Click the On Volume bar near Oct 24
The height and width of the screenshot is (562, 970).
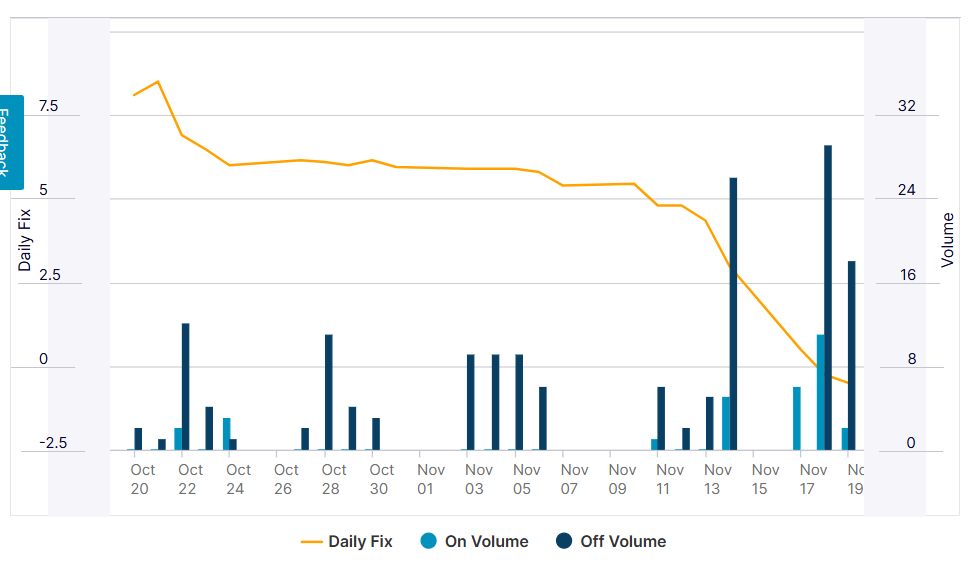(x=227, y=434)
